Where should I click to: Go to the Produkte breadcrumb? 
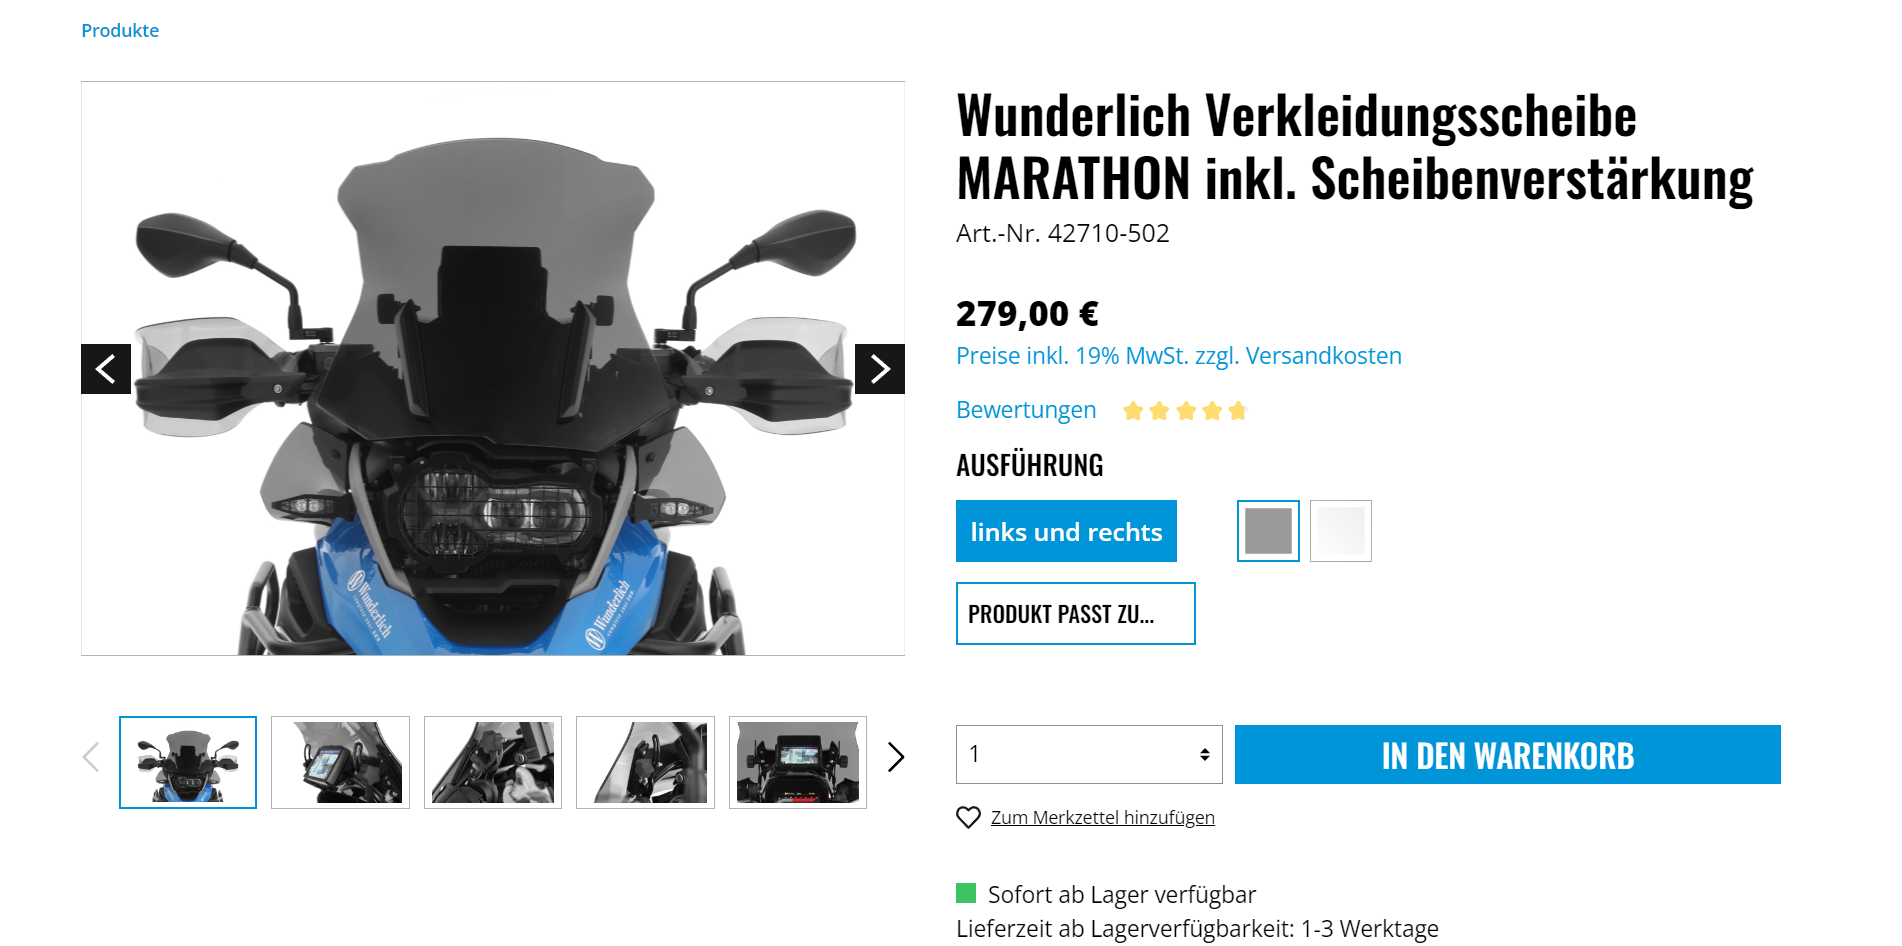tap(120, 30)
